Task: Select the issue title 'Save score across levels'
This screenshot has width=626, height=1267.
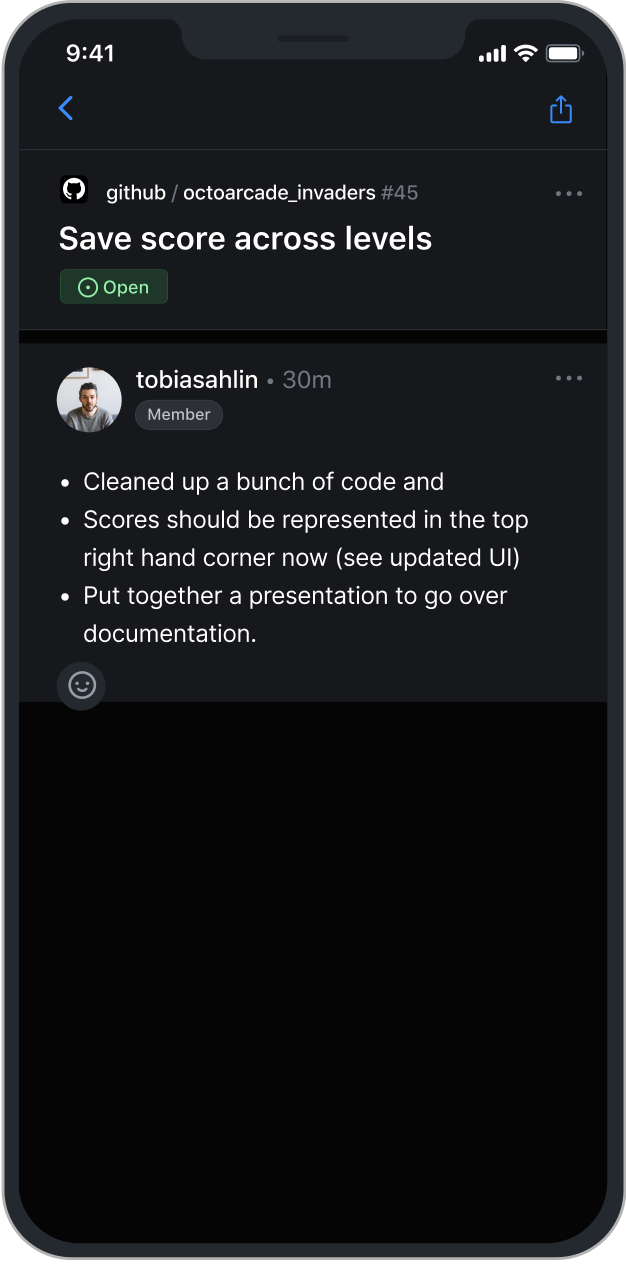Action: click(245, 239)
